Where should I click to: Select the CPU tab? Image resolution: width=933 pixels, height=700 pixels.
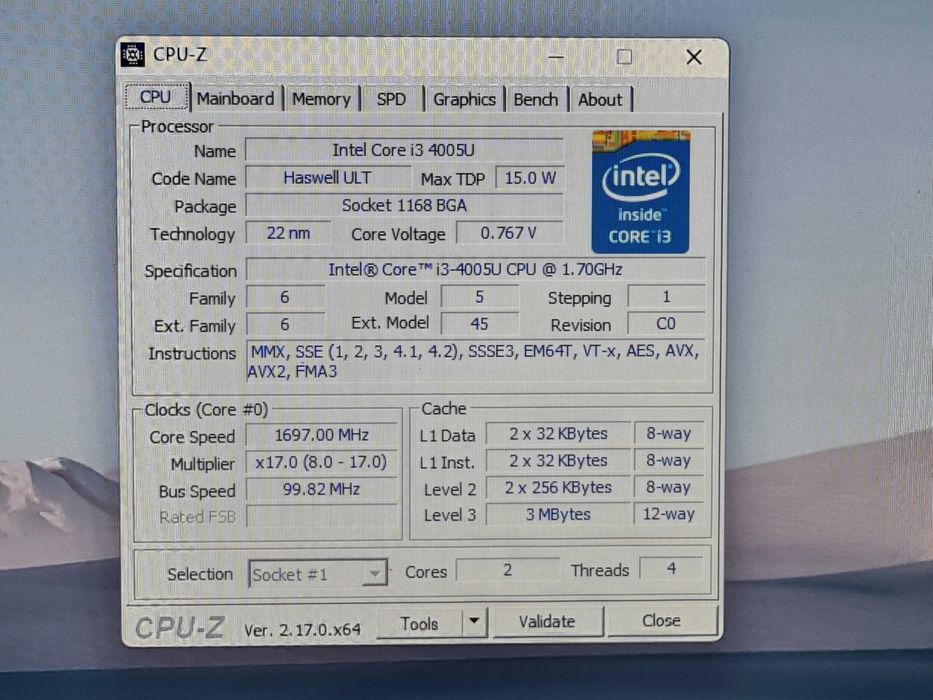pos(156,96)
